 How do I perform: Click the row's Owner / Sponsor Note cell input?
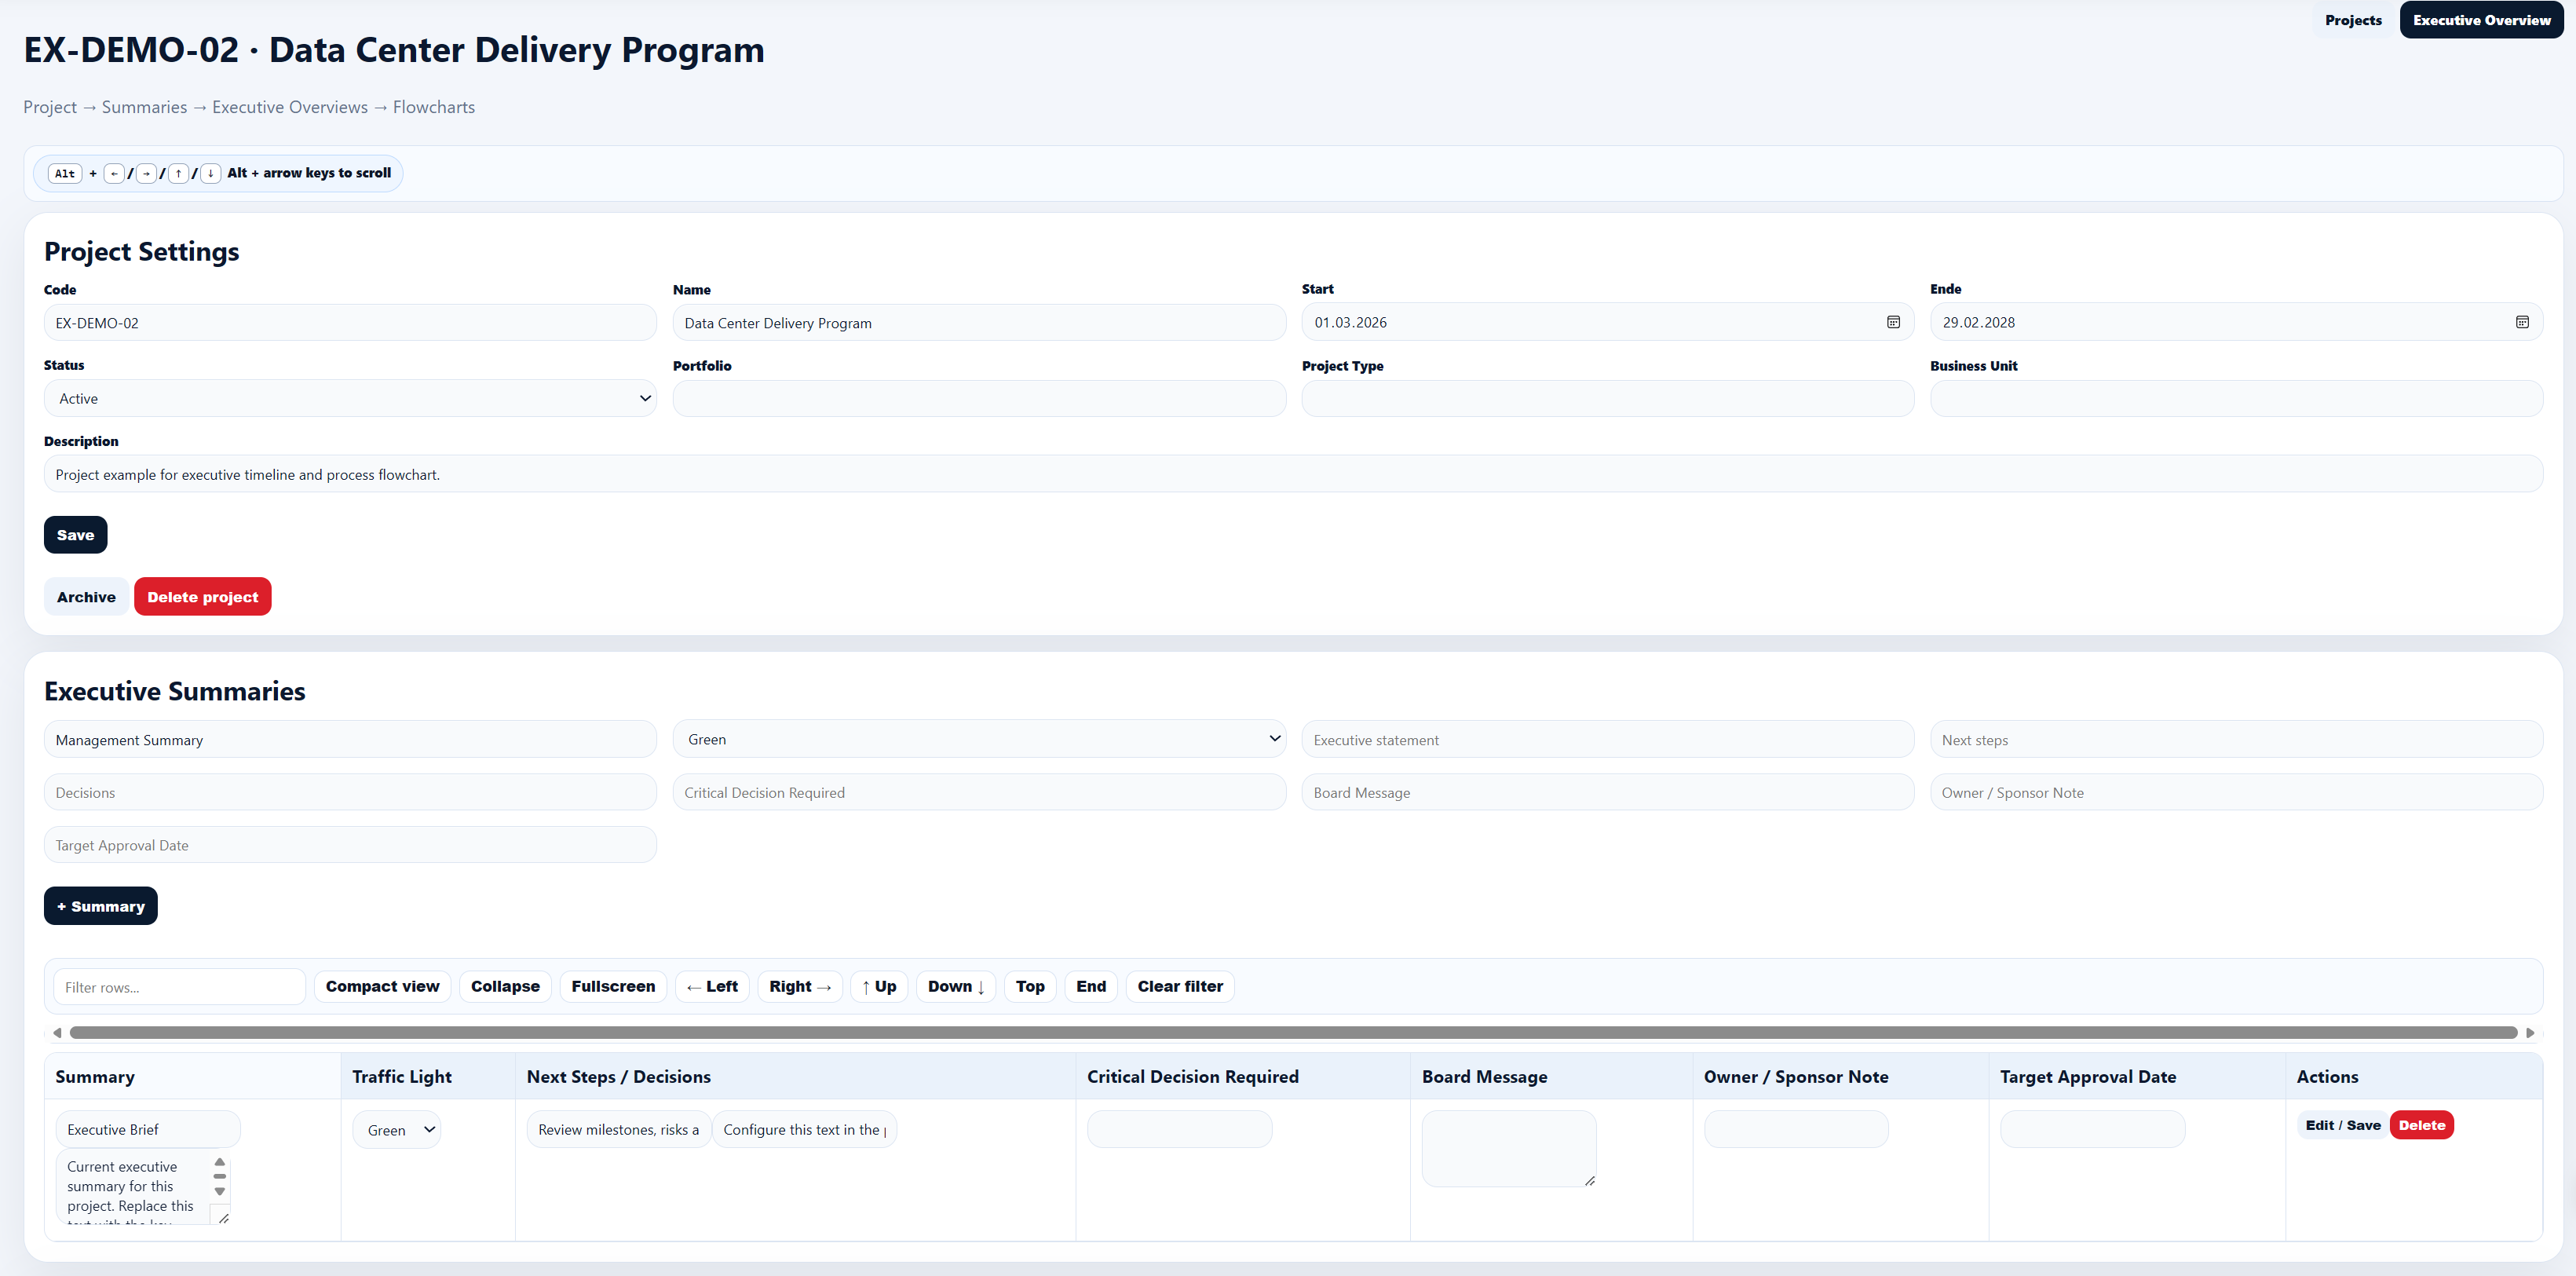(1796, 1129)
